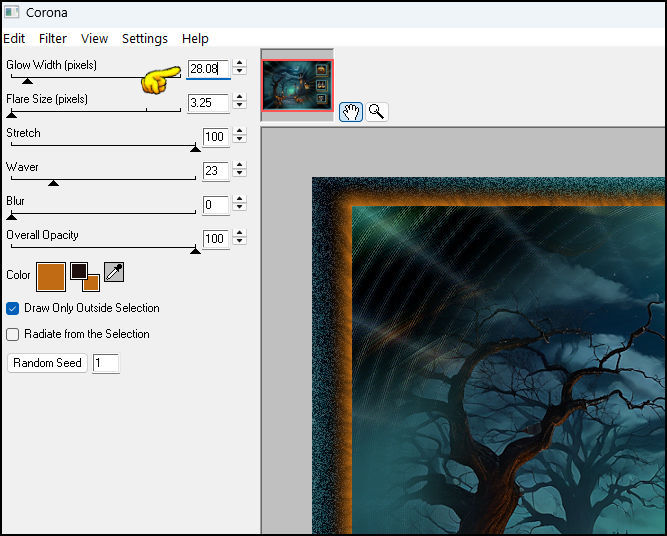Open the Filter menu
Image resolution: width=667 pixels, height=536 pixels.
point(53,38)
